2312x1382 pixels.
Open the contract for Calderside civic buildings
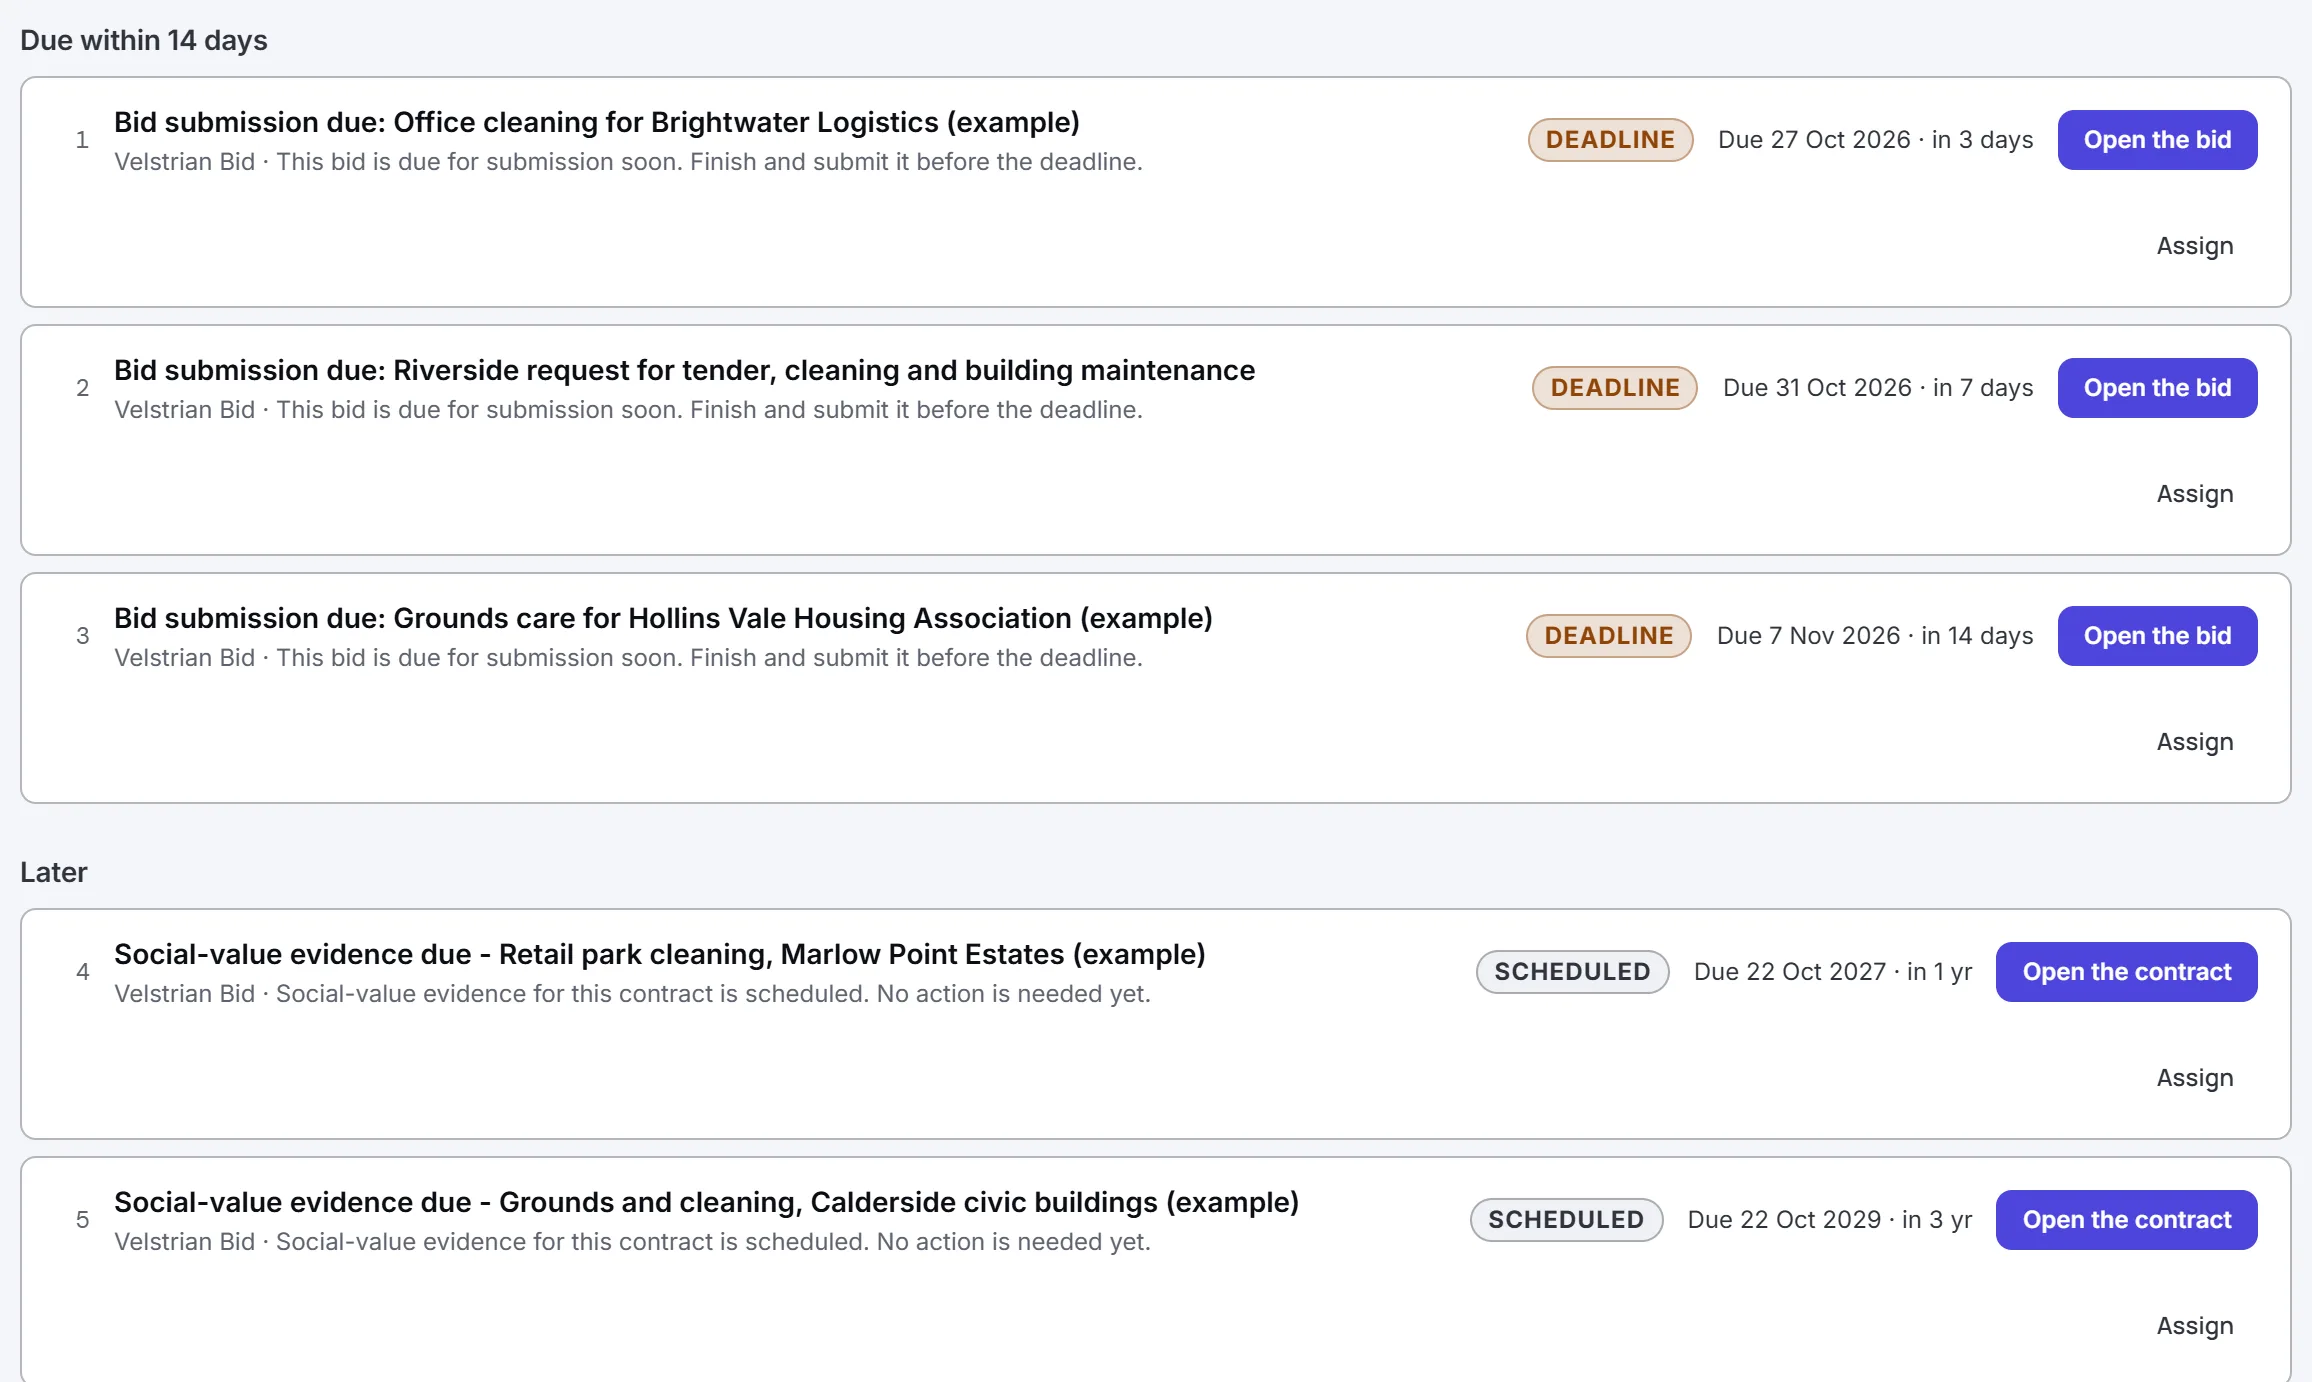[2126, 1220]
